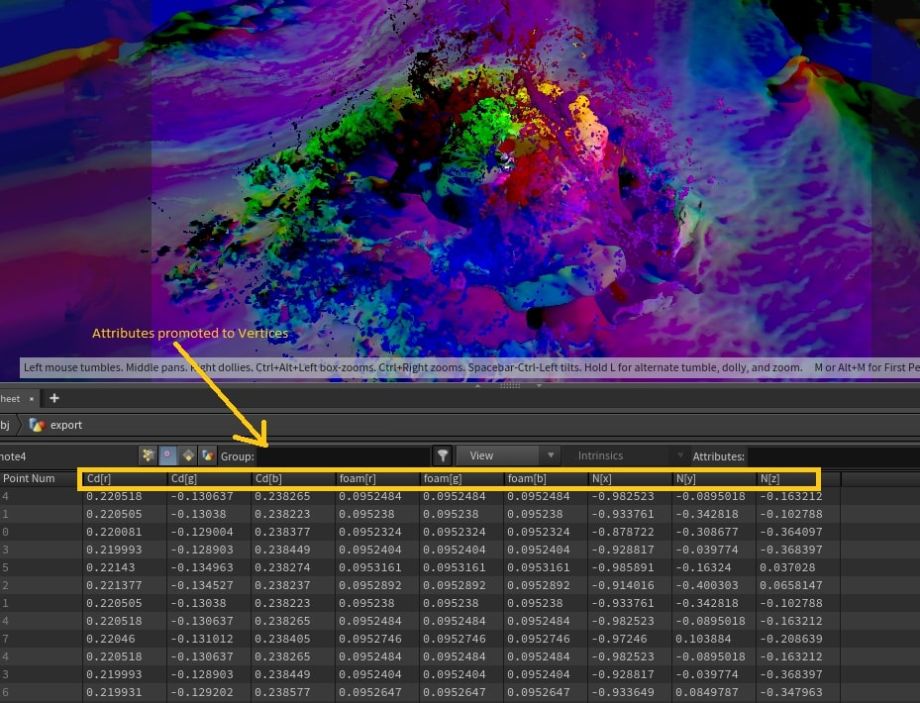Sort by N[x] column header
This screenshot has height=703, width=920.
pyautogui.click(x=629, y=479)
